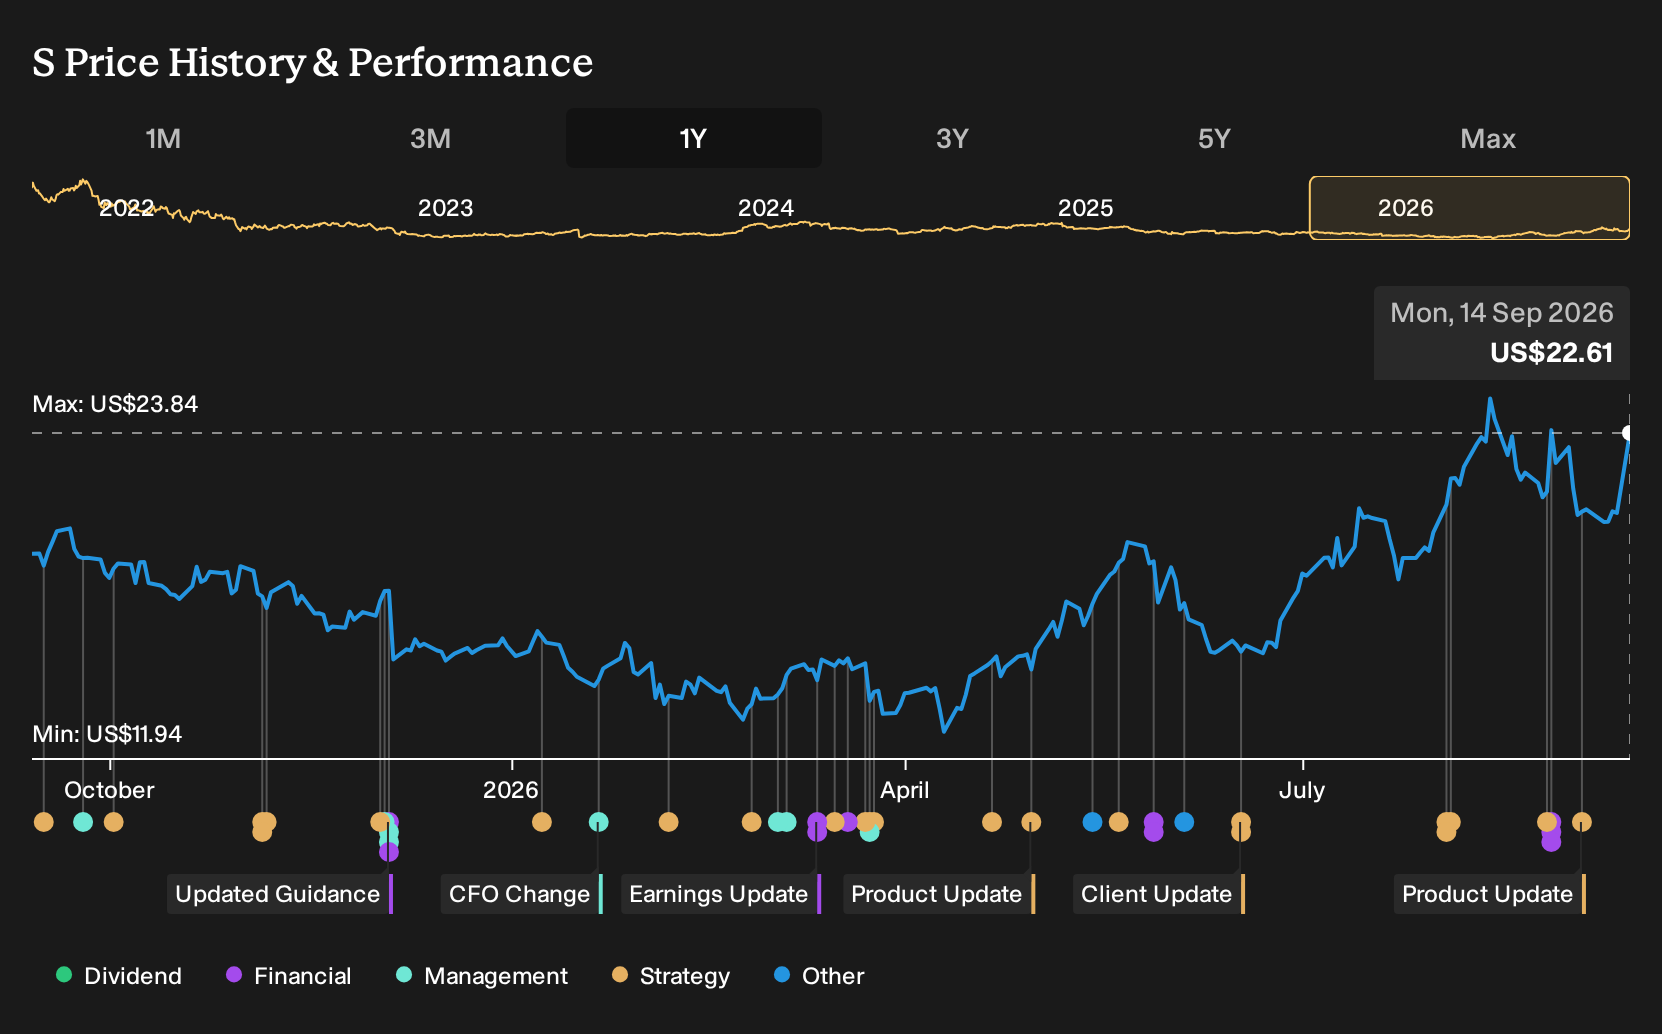Click the blue Other marker left of Client Update
This screenshot has height=1034, width=1662.
1092,822
